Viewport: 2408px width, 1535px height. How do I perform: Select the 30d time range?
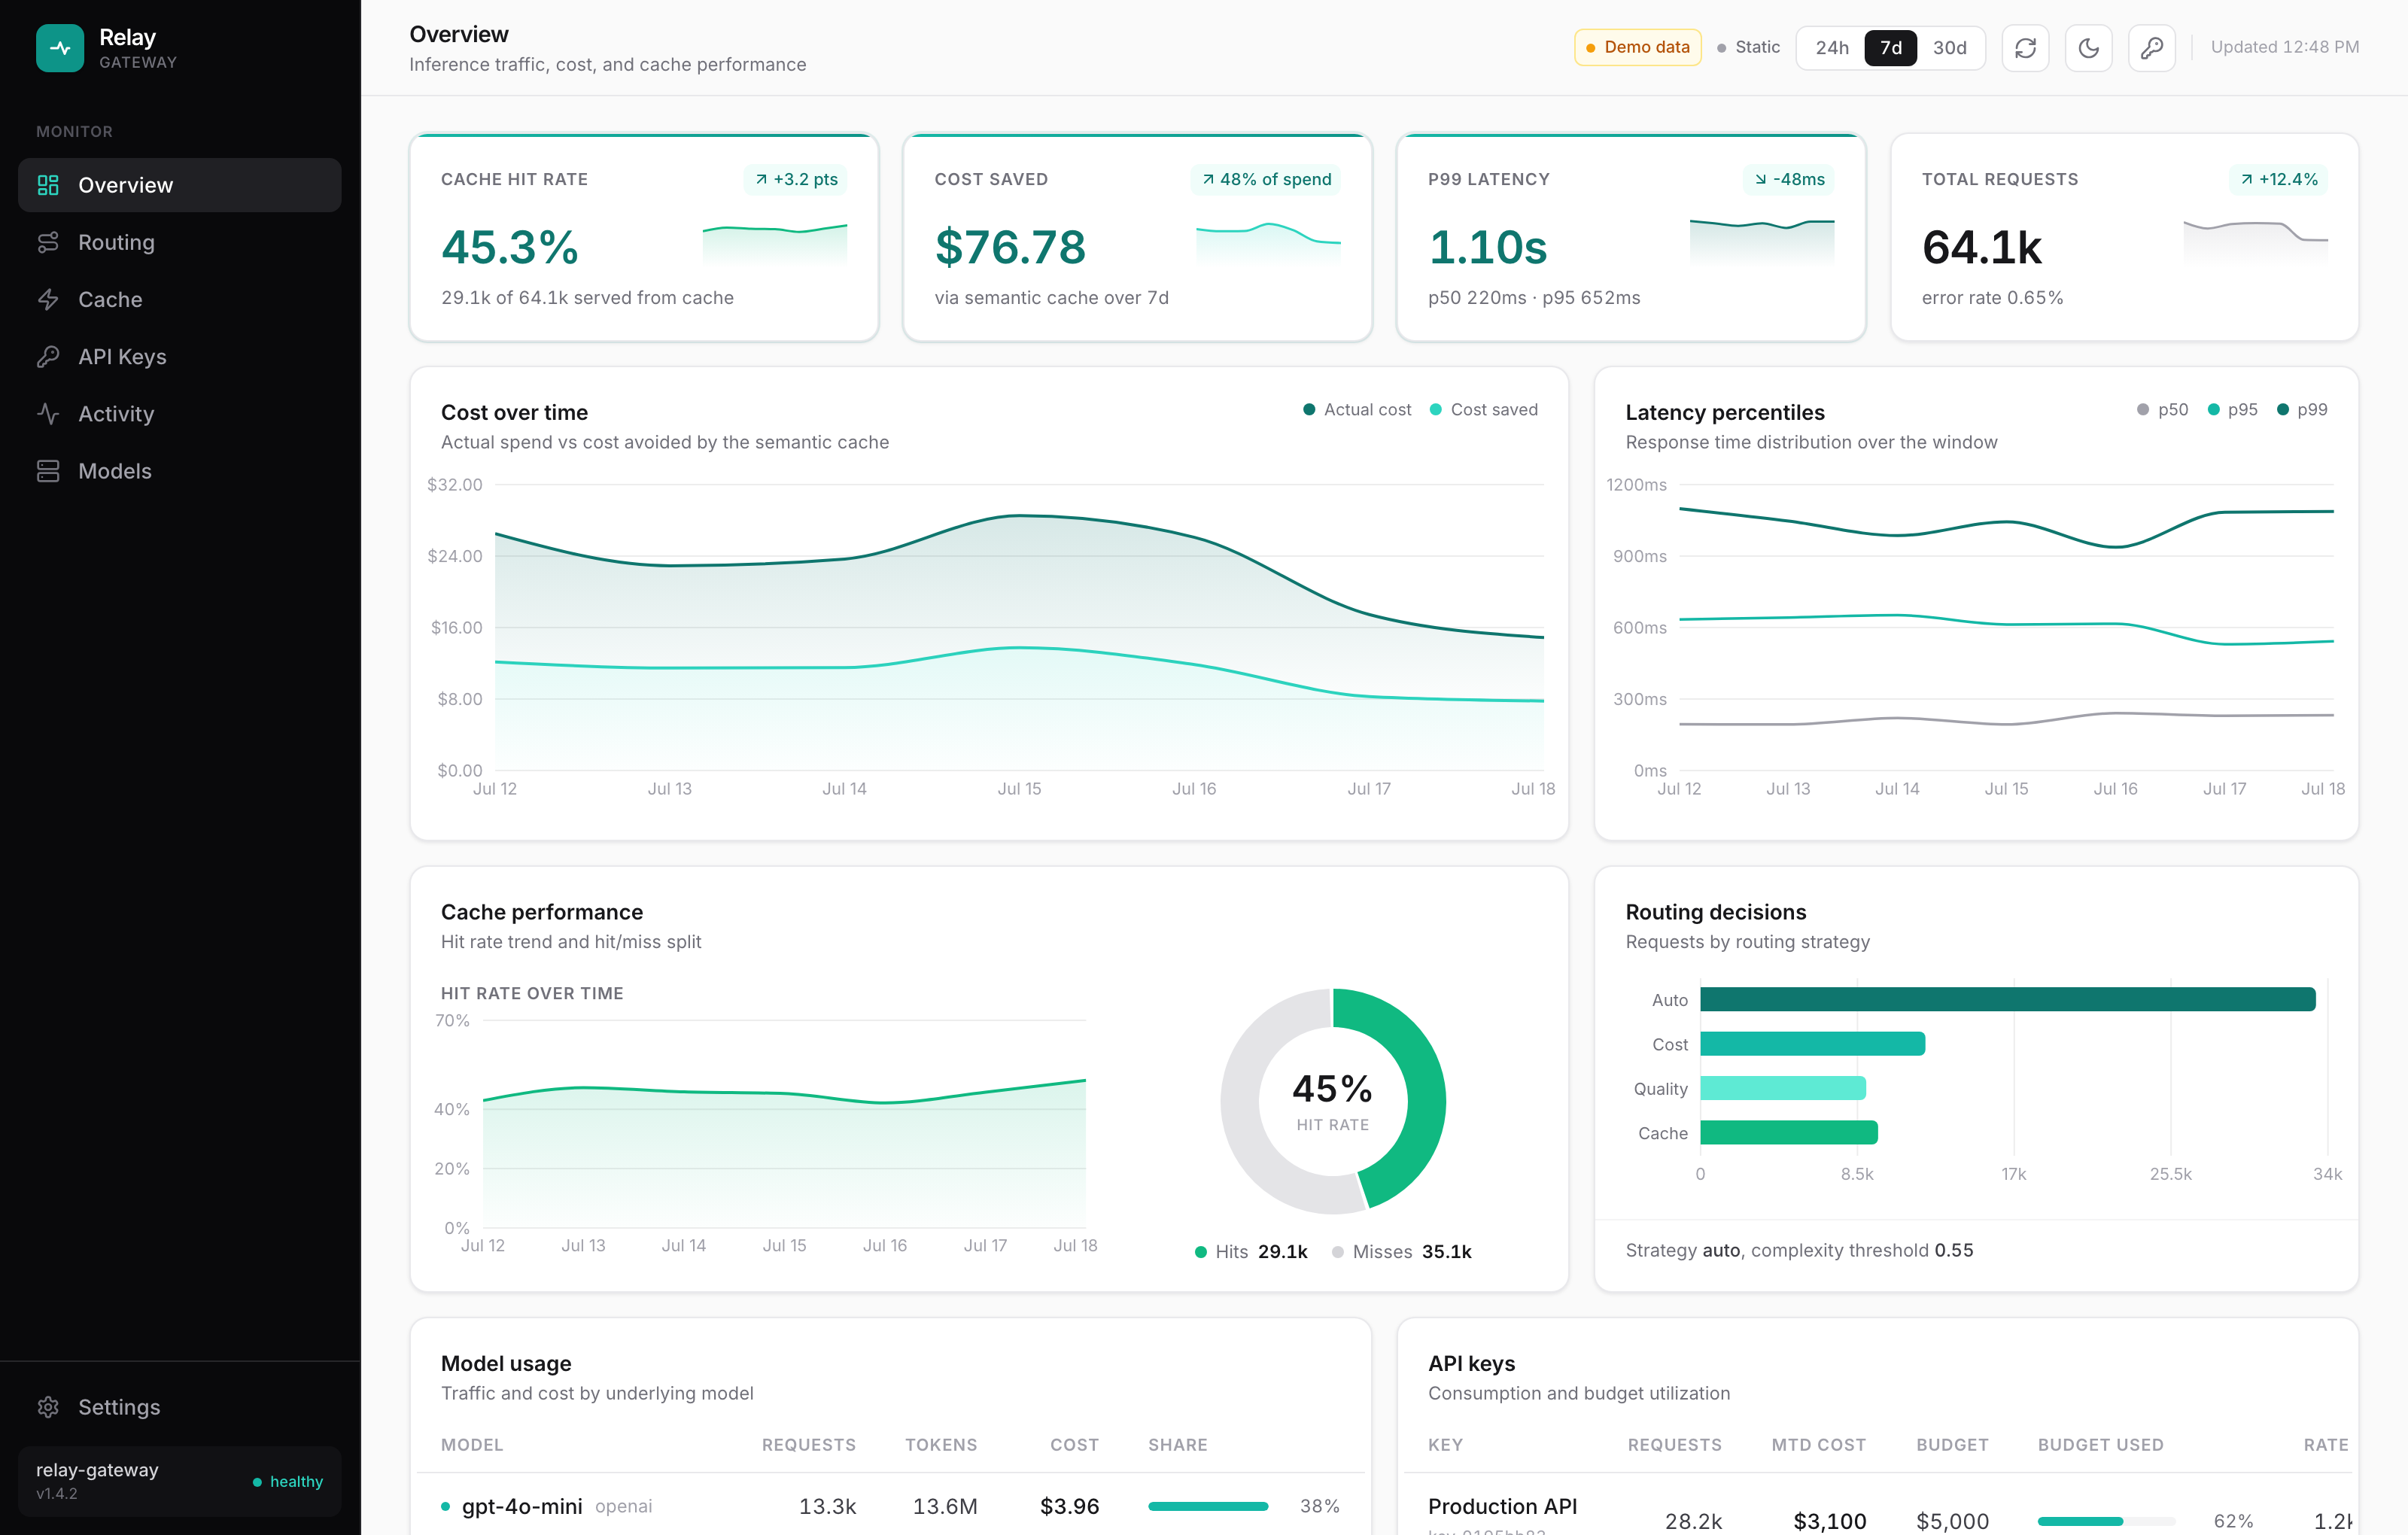click(x=1949, y=48)
